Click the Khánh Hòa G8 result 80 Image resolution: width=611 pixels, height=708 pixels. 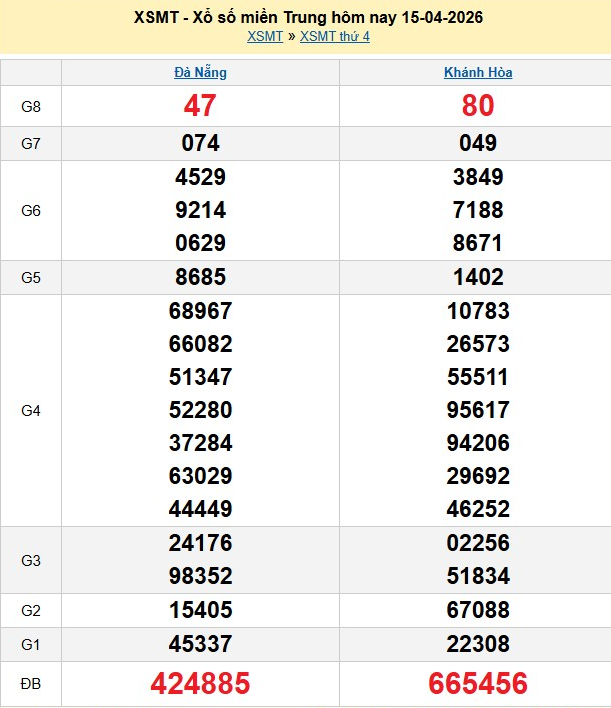[x=478, y=106]
